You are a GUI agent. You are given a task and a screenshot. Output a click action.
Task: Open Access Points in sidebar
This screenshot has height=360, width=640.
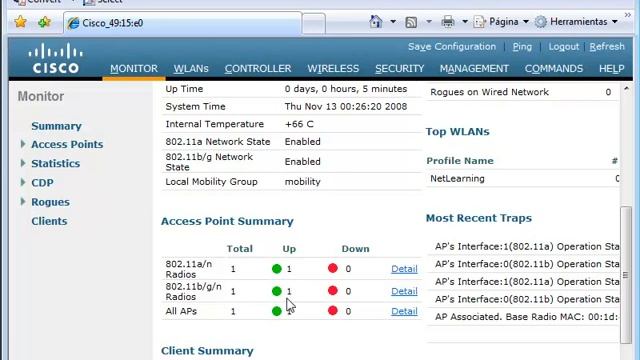click(x=67, y=144)
